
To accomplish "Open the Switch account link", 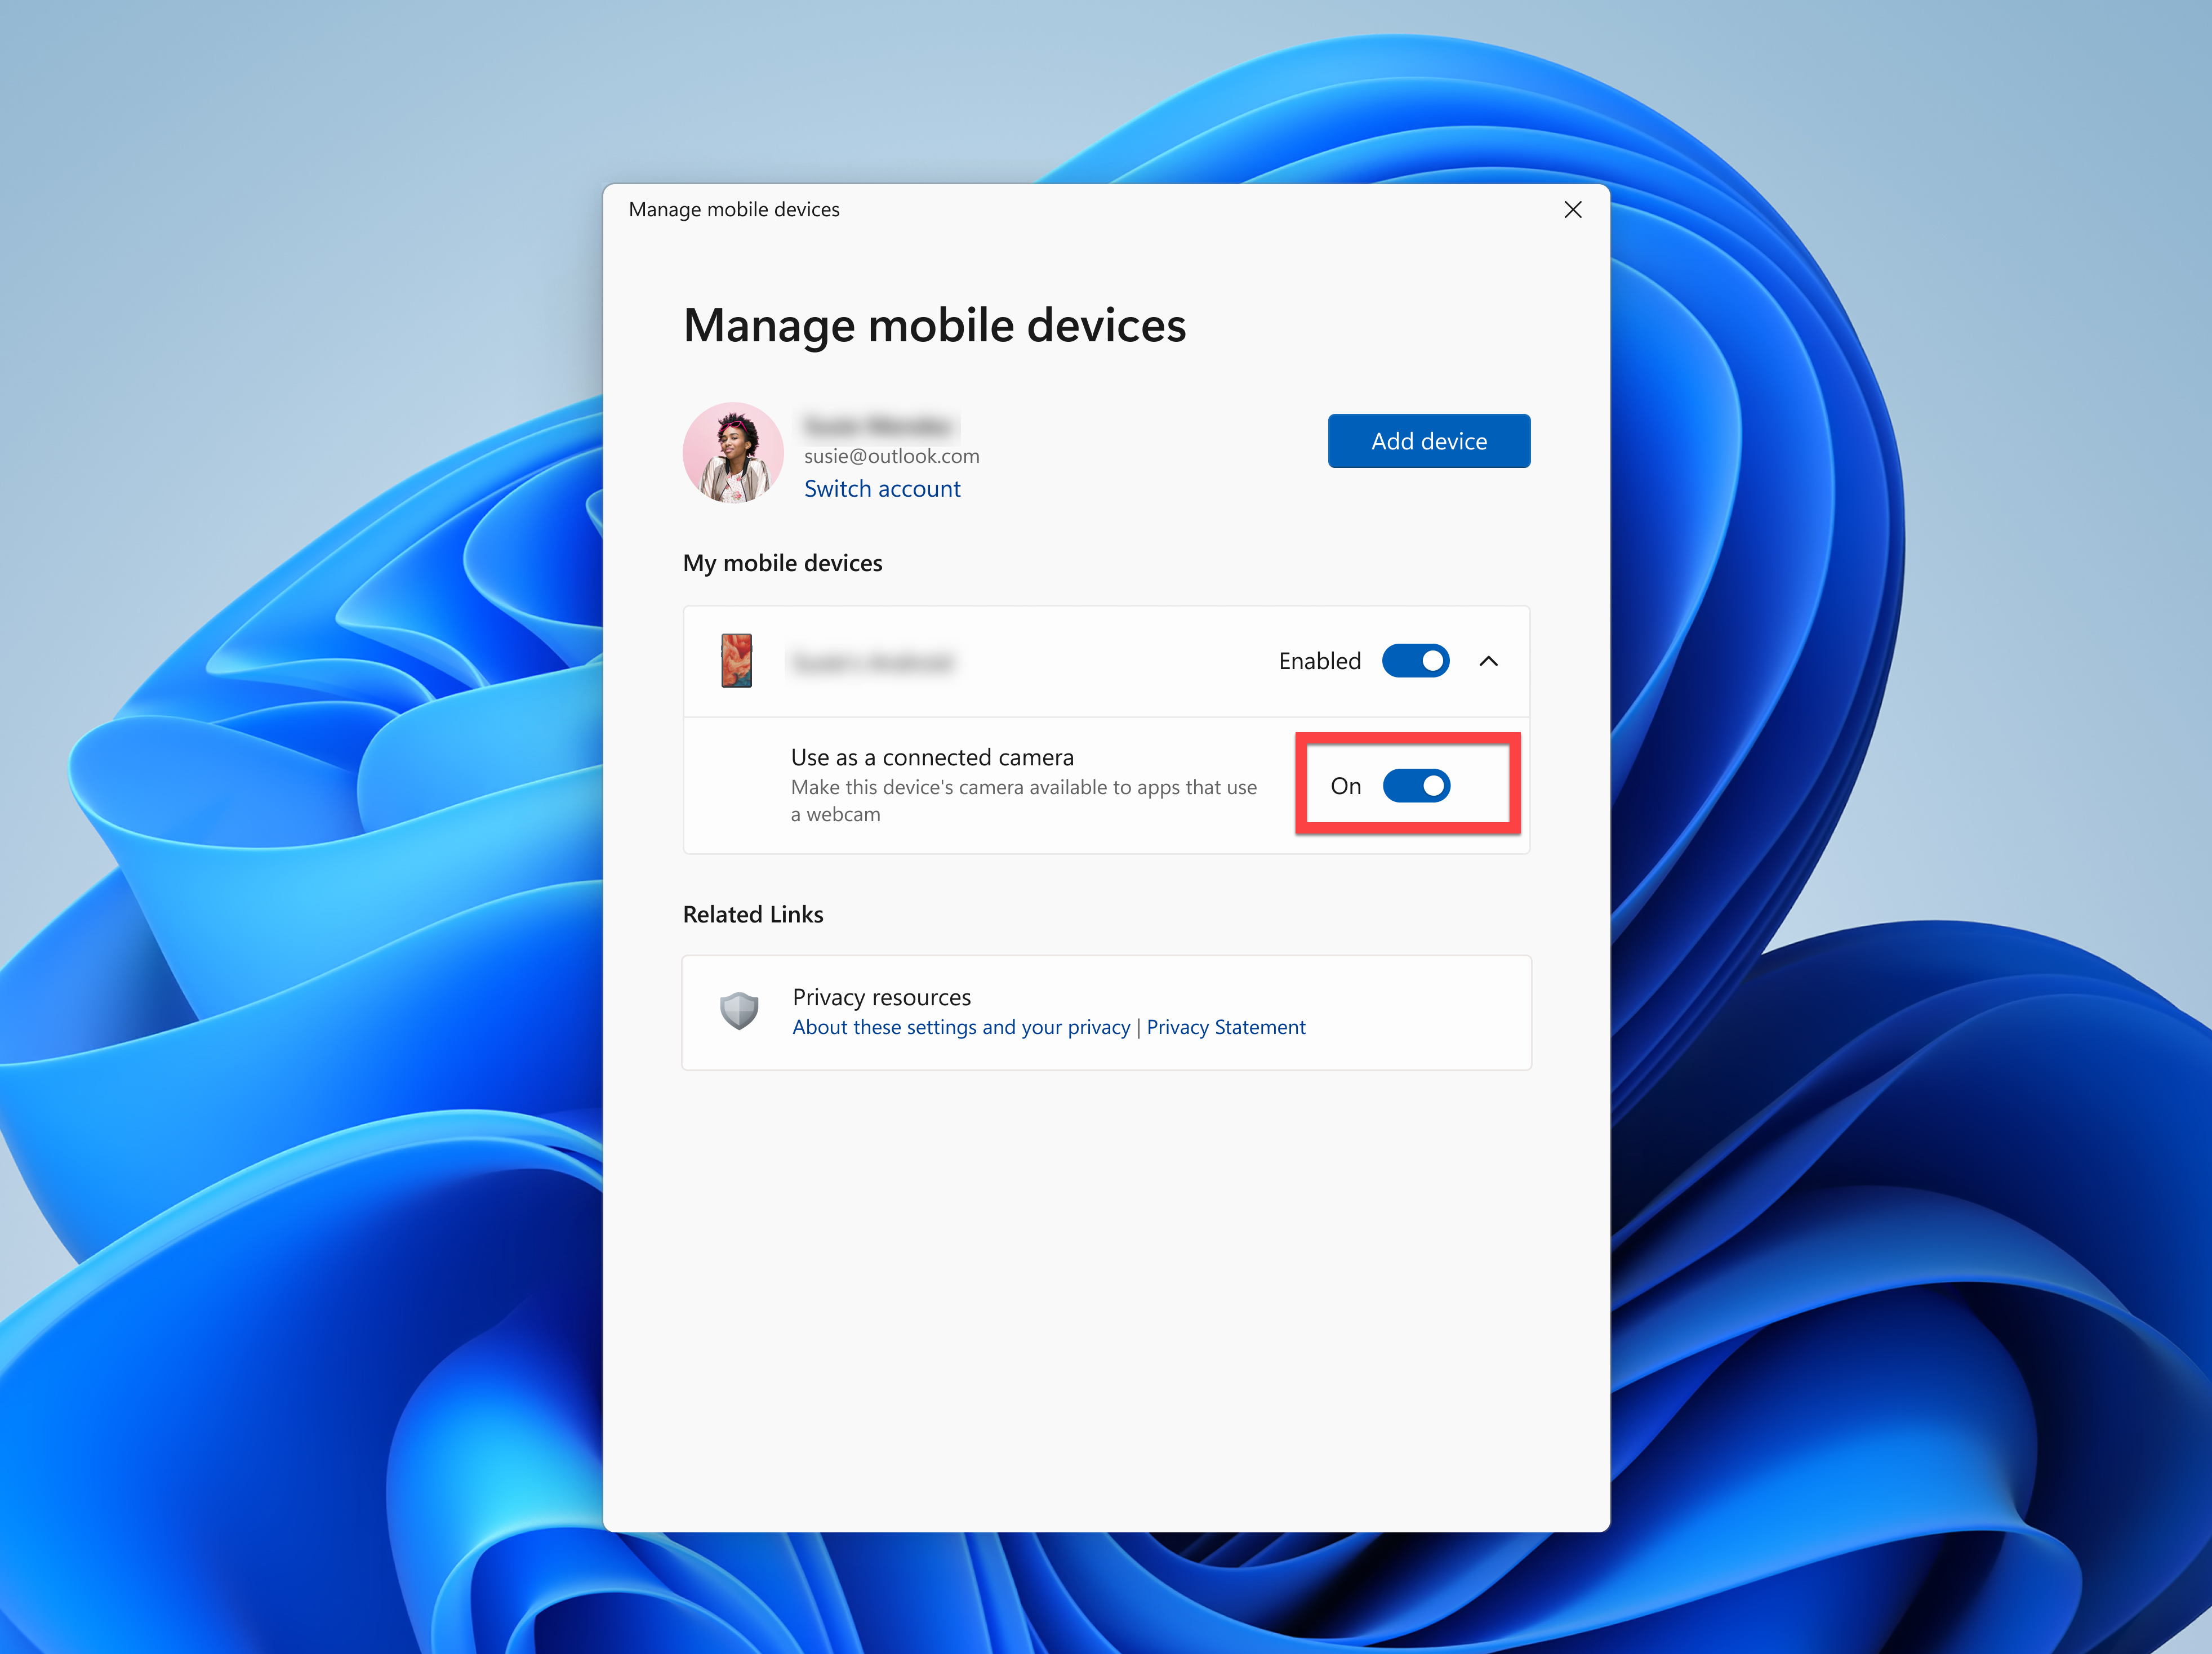I will 882,489.
